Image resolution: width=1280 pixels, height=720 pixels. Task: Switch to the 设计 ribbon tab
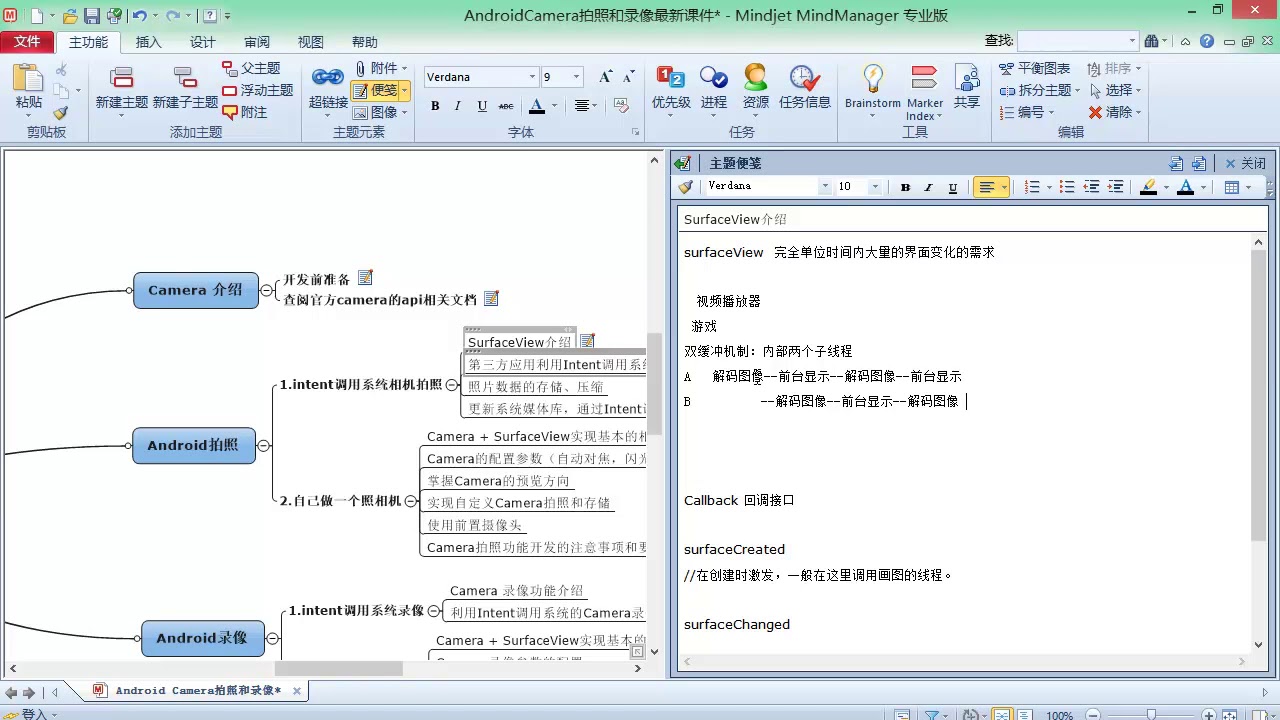(x=203, y=42)
